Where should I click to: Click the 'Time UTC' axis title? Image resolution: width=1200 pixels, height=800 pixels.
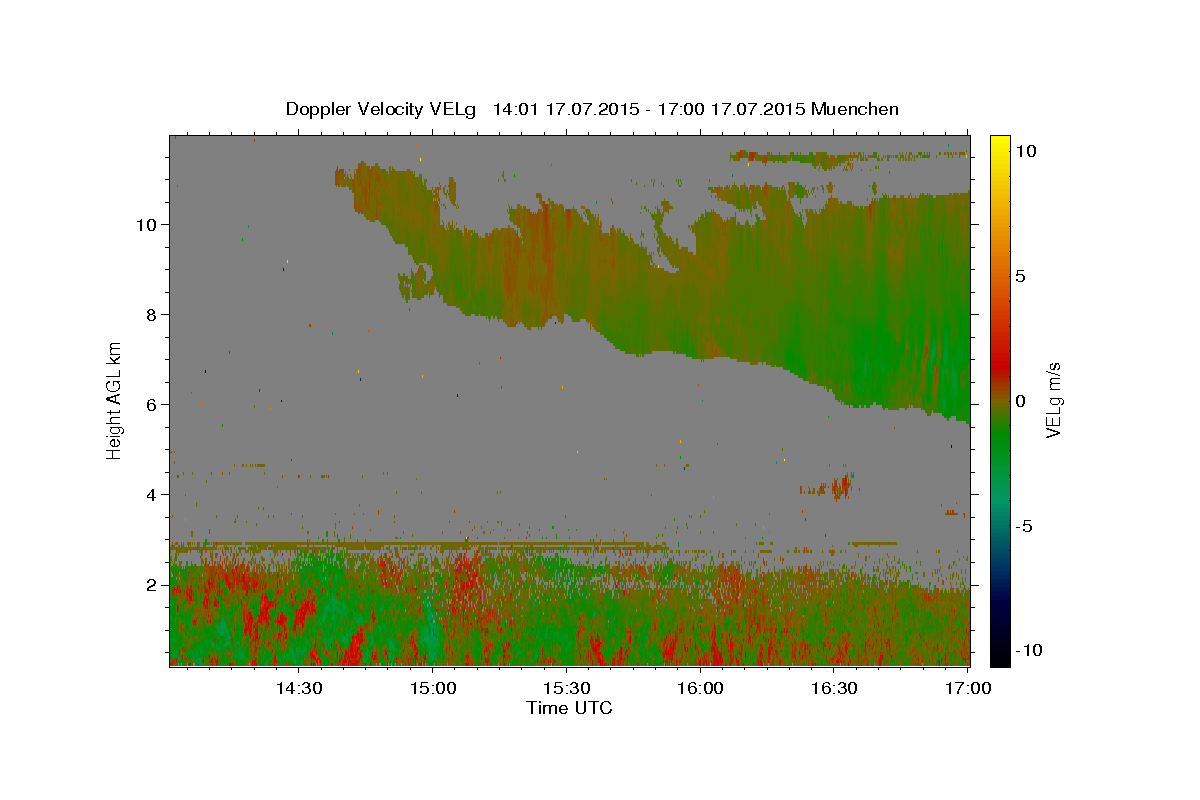[x=569, y=708]
